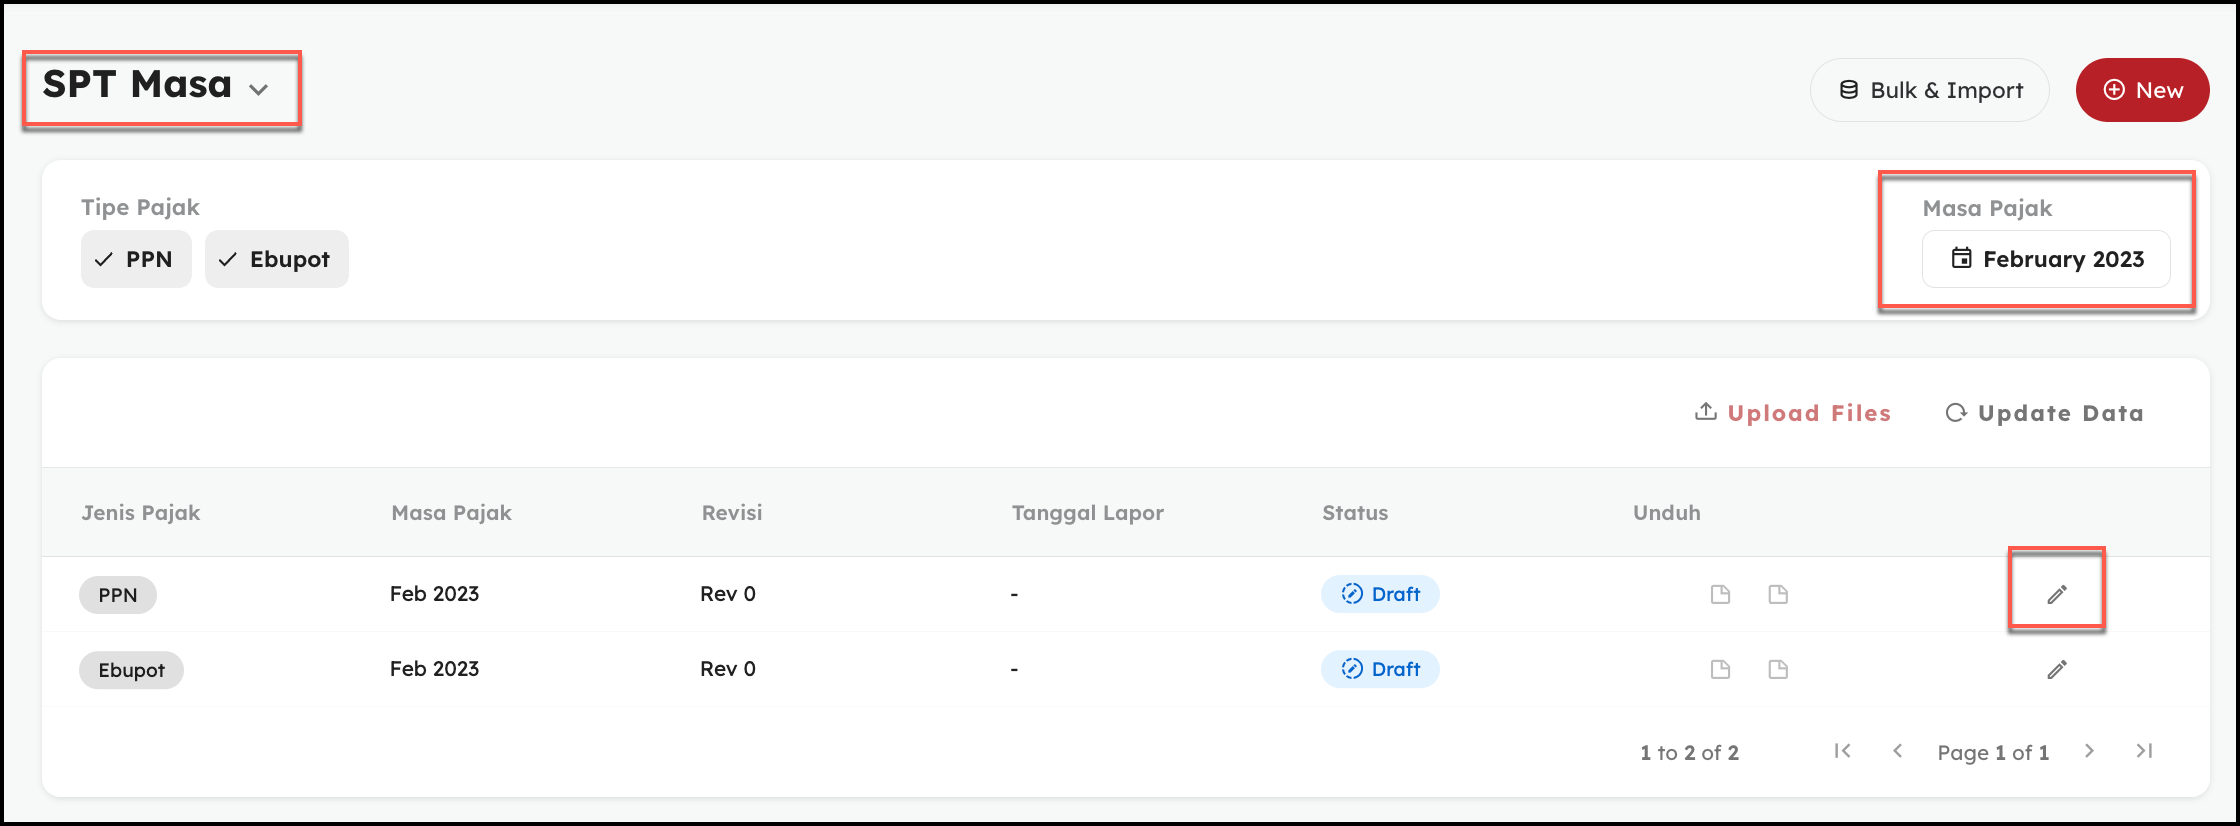The image size is (2240, 826).
Task: Go to the previous page chevron
Action: pos(1897,751)
